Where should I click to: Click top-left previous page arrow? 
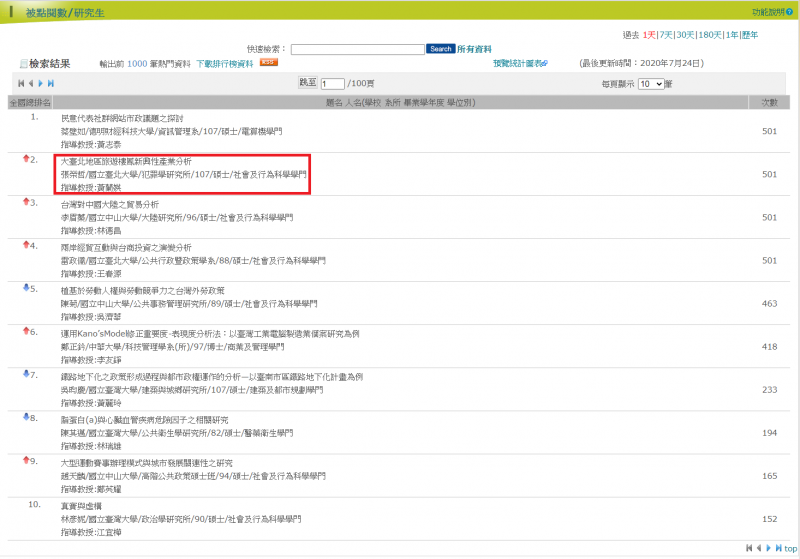click(30, 83)
